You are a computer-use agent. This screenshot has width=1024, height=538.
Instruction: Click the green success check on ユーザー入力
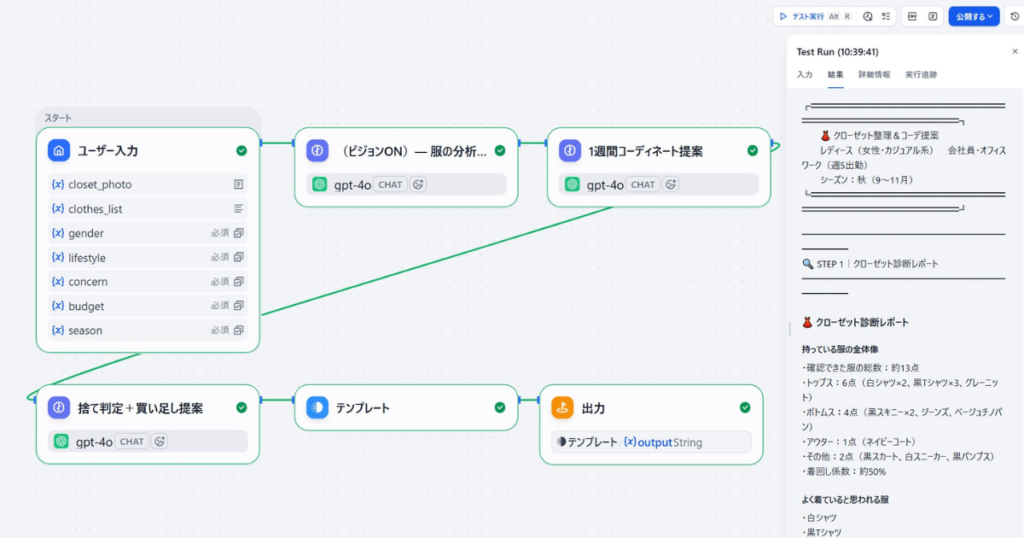pos(242,151)
